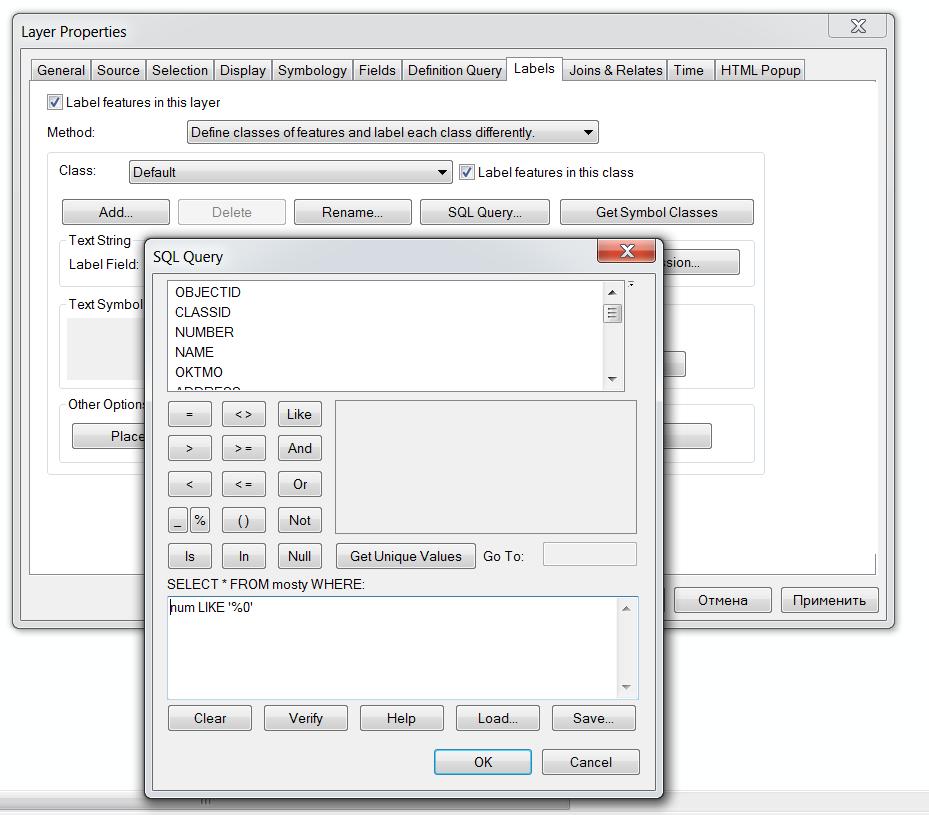Click the down arrow of field list scrollbar
Screen dimensions: 929x815
click(x=612, y=379)
